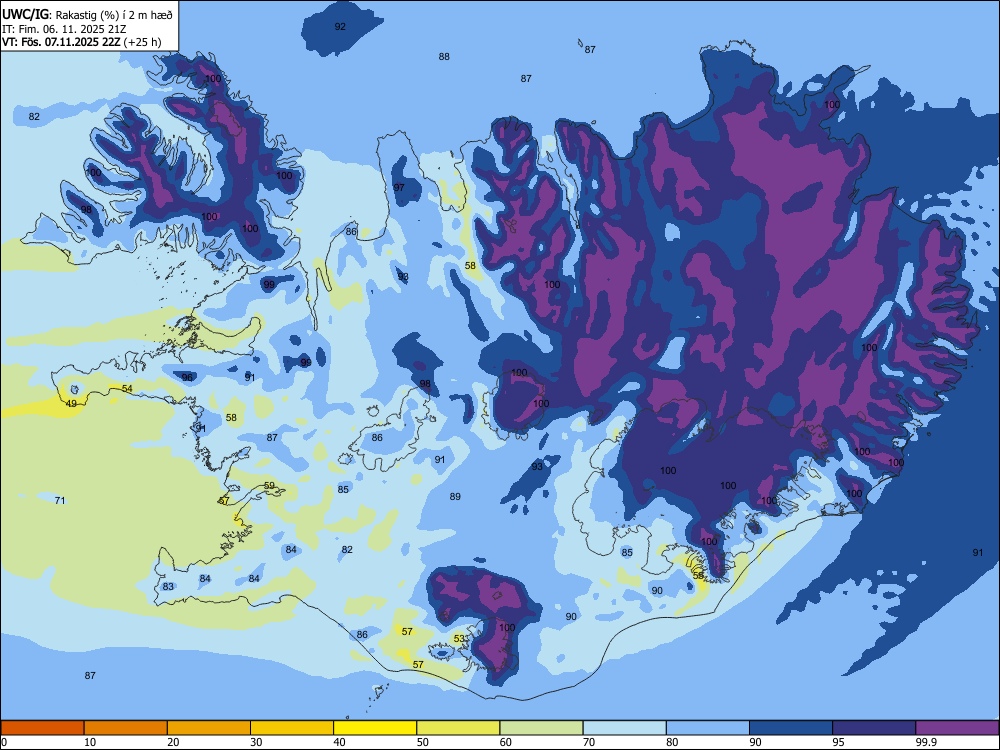This screenshot has height=750, width=1000.
Task: Select the 'Rakastig (%) í 2 m hæð' text
Action: (x=114, y=15)
